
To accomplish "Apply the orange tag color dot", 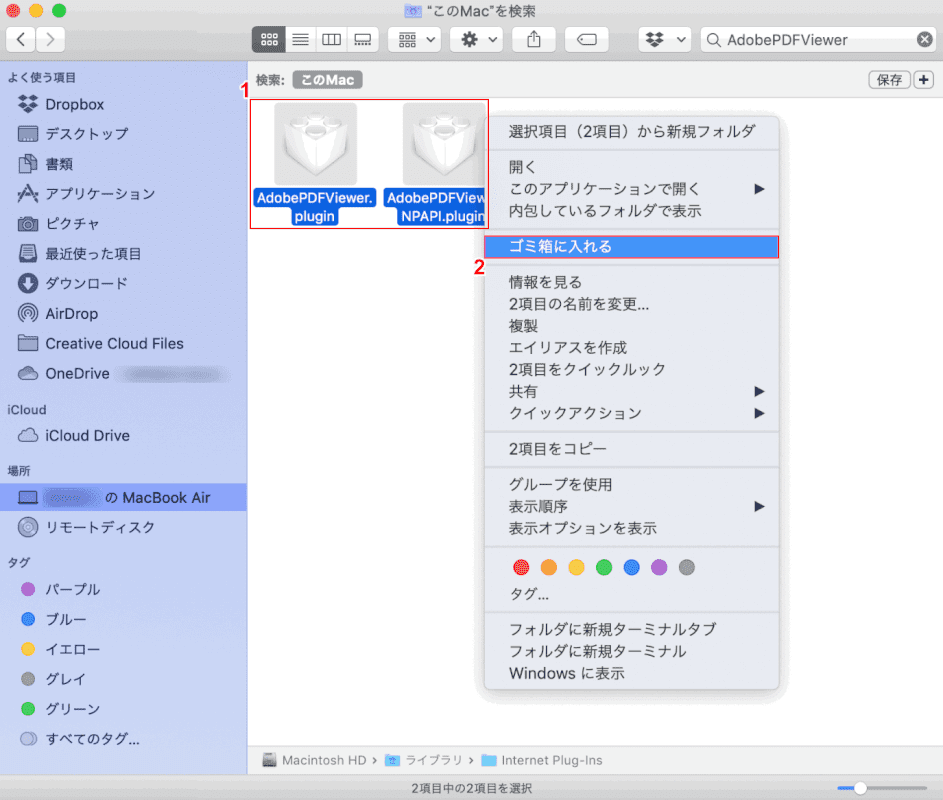I will click(548, 567).
